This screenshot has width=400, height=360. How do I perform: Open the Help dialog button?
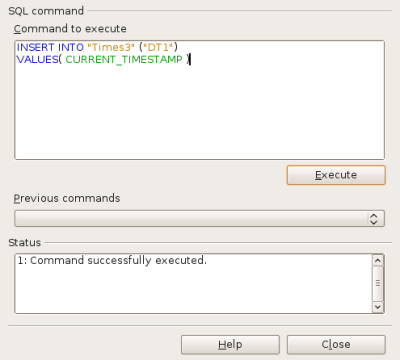point(230,344)
